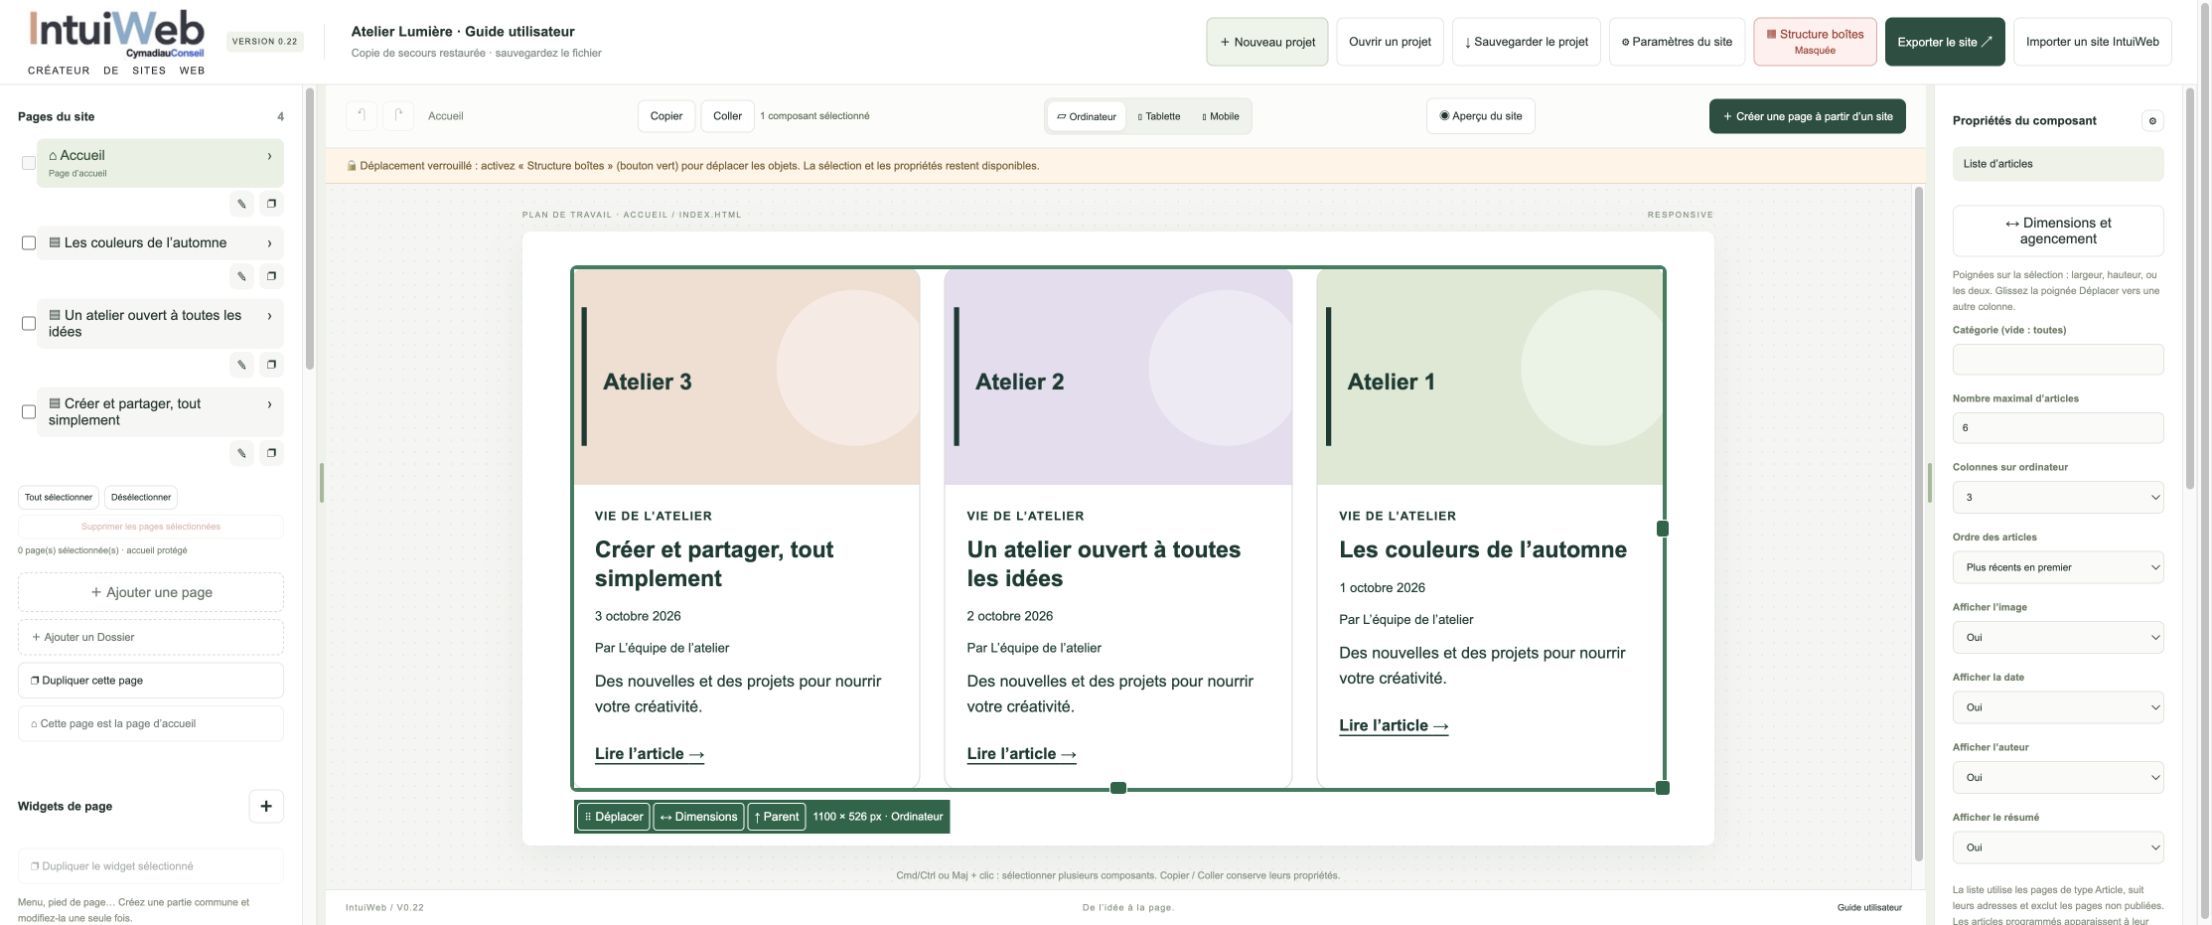Edit the Les couleurs de l'automne page via pencil icon

(x=241, y=276)
